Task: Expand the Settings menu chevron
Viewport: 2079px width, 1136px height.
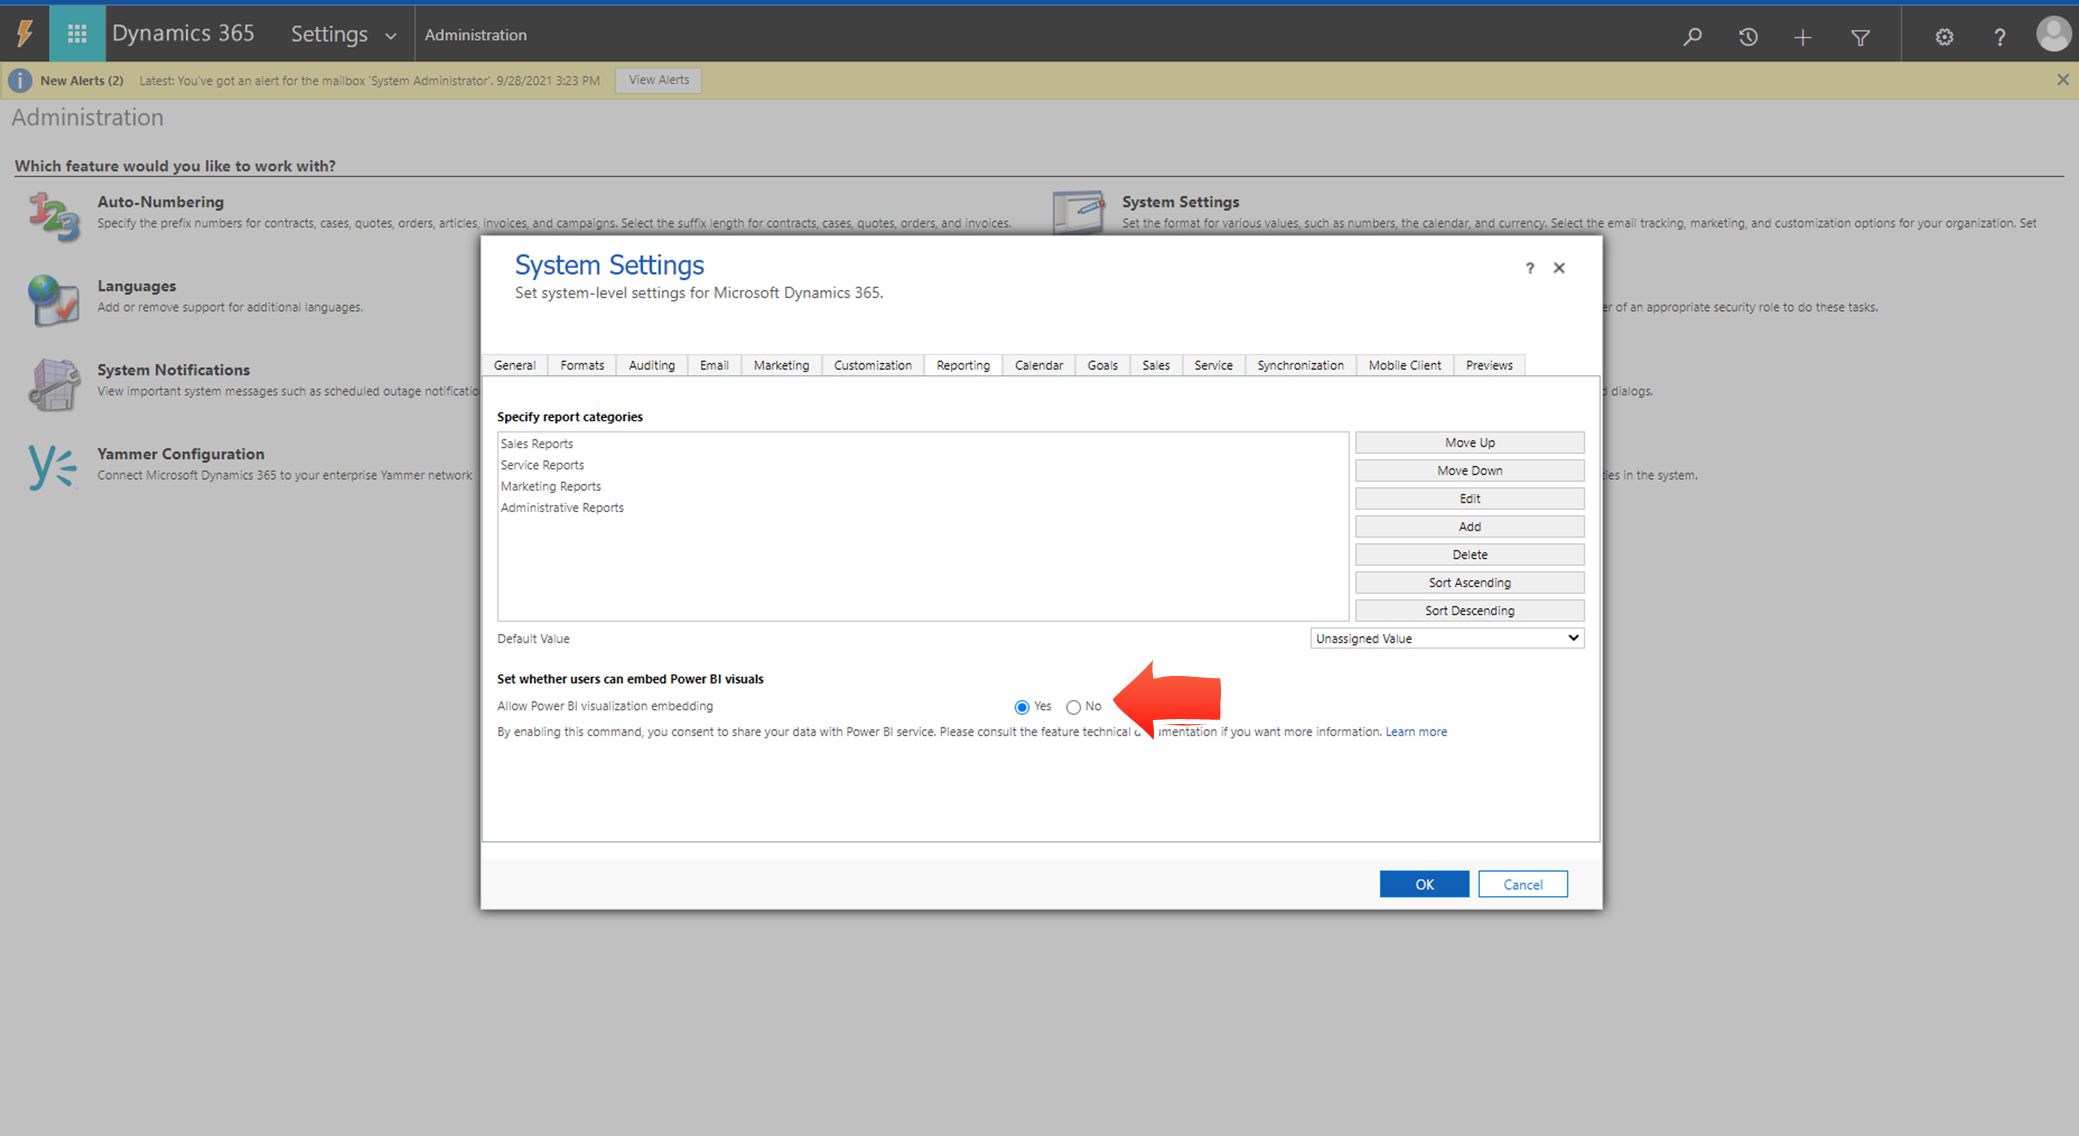Action: 391,36
